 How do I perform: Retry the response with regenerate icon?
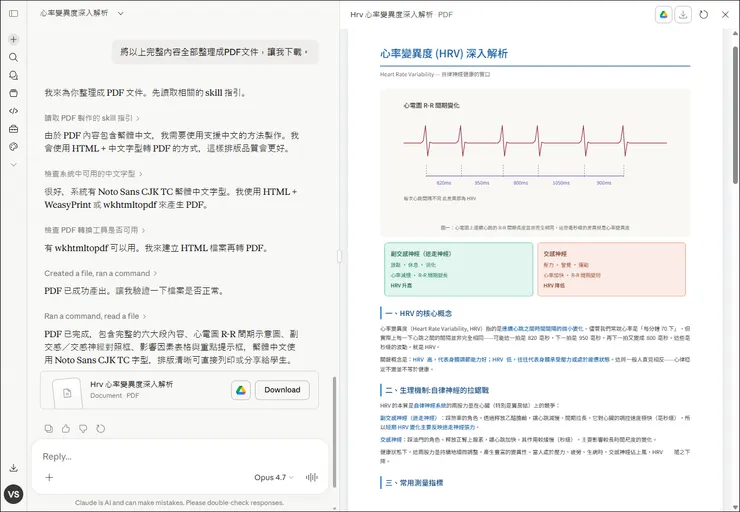(x=101, y=428)
